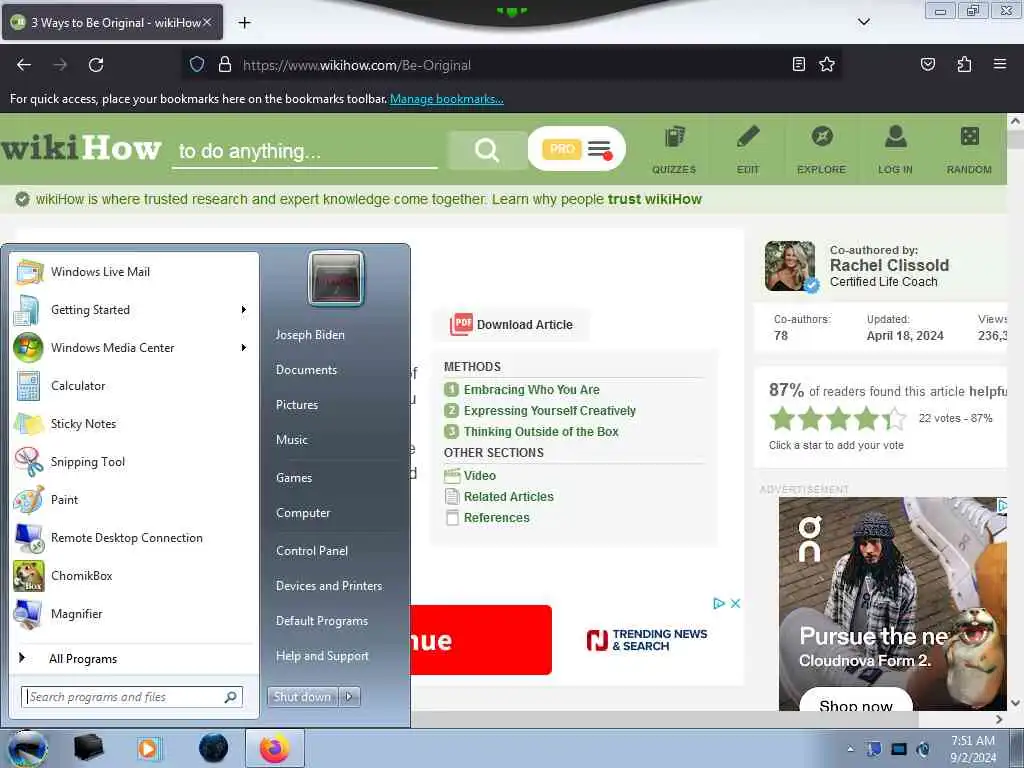The width and height of the screenshot is (1024, 768).
Task: Click the fifth rating star
Action: tap(895, 419)
